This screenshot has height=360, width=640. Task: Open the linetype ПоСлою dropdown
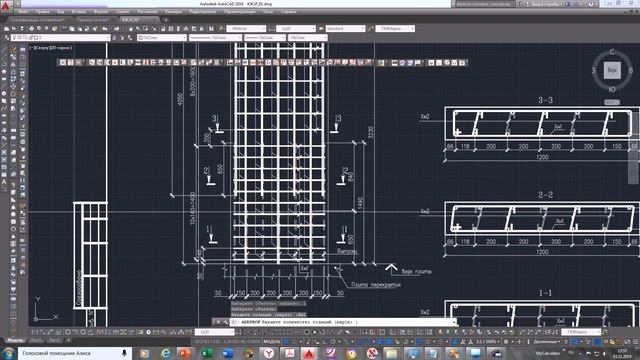tap(216, 38)
